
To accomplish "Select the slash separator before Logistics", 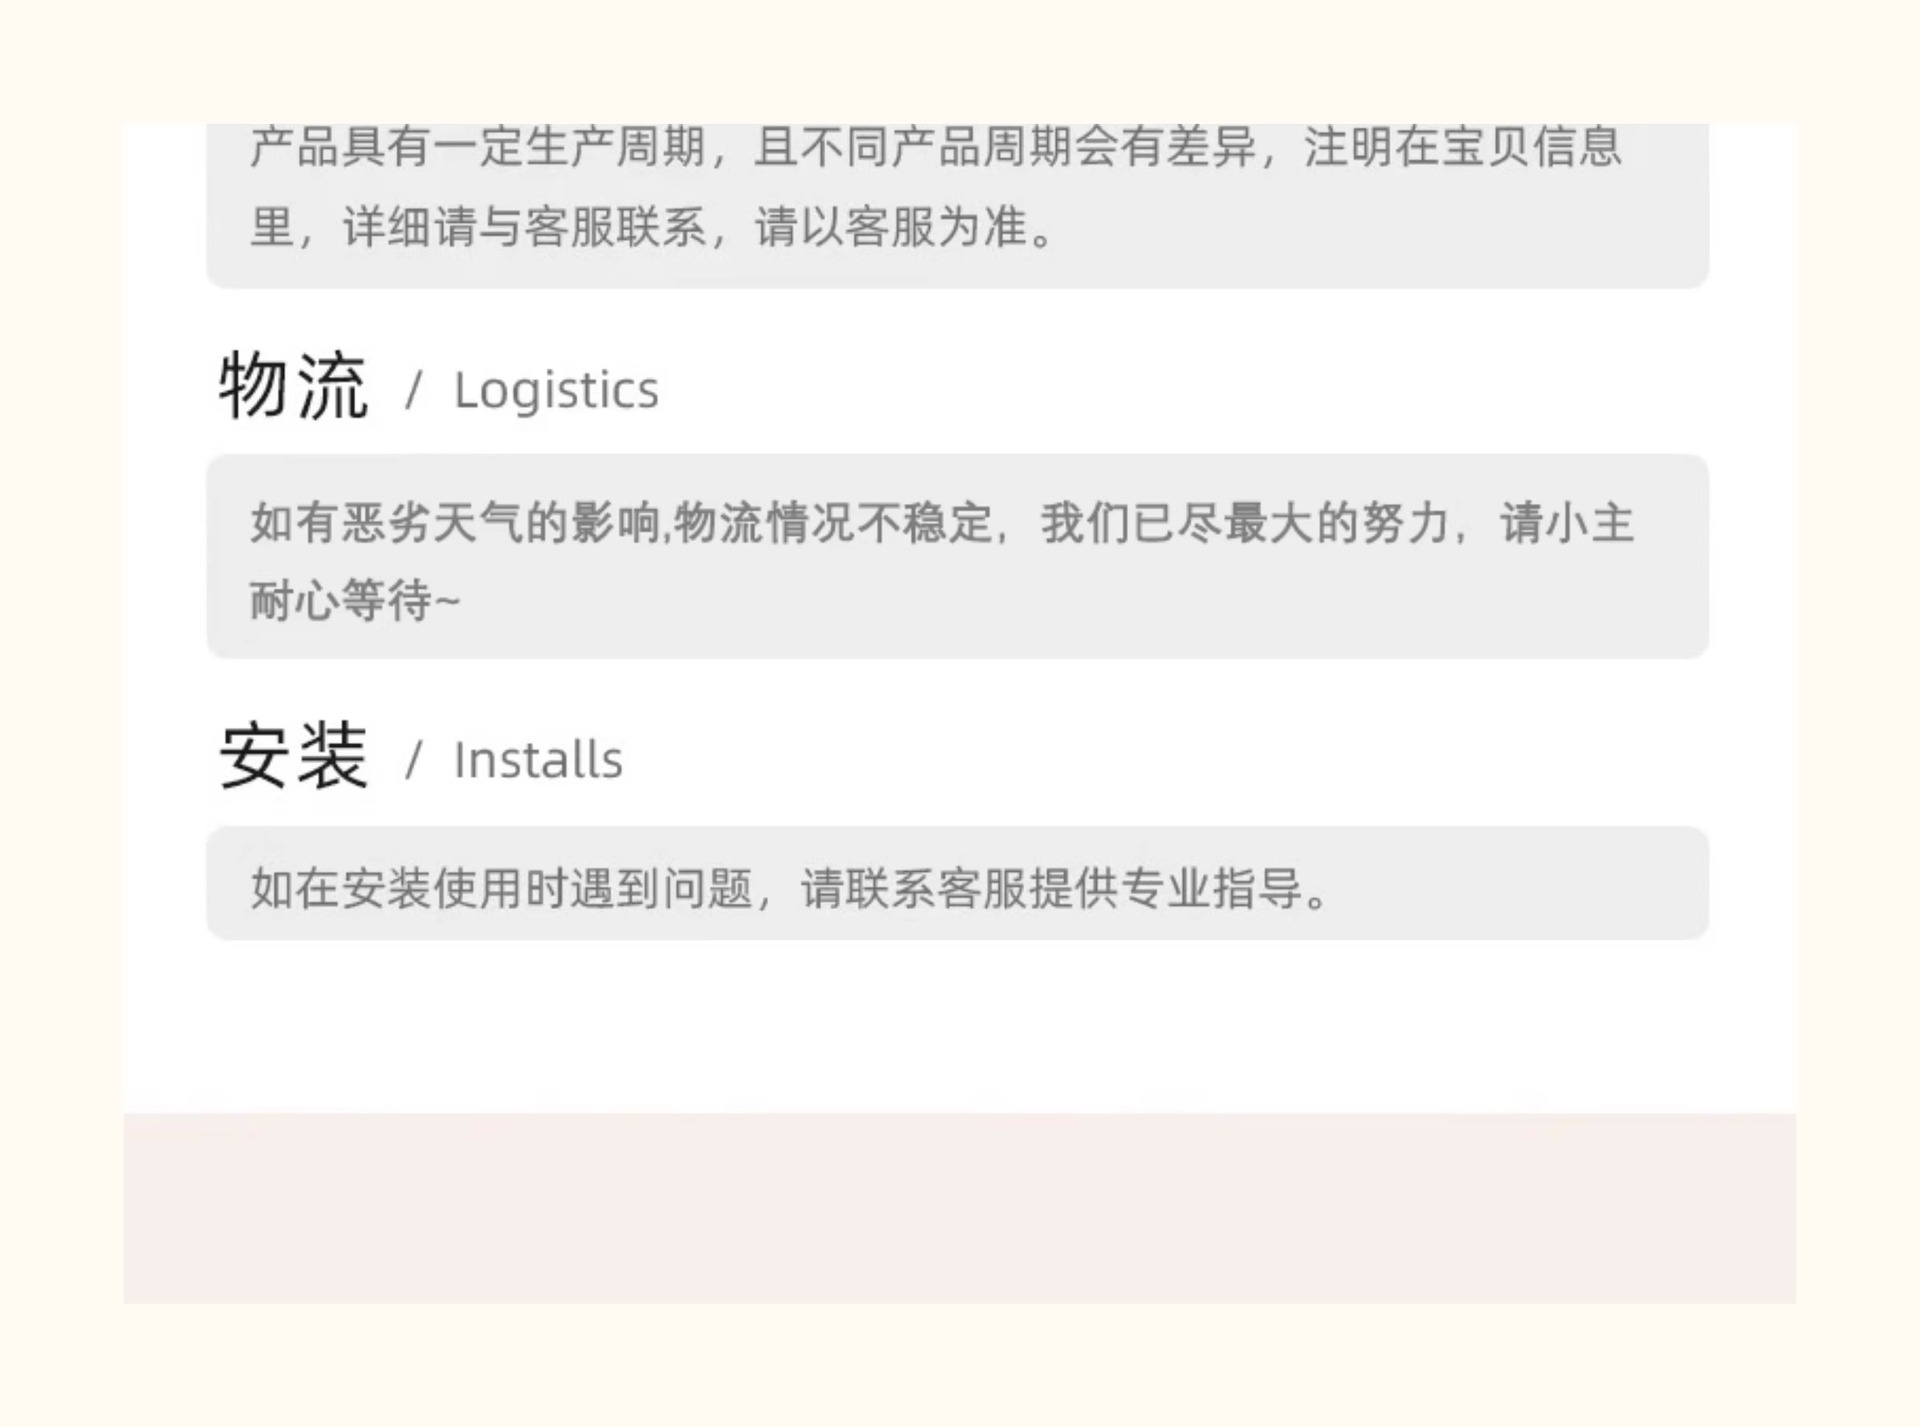I will click(414, 390).
